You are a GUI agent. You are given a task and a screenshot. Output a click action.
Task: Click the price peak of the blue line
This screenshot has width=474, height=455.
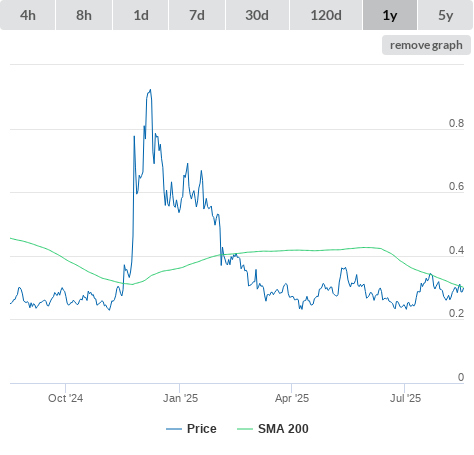(150, 90)
